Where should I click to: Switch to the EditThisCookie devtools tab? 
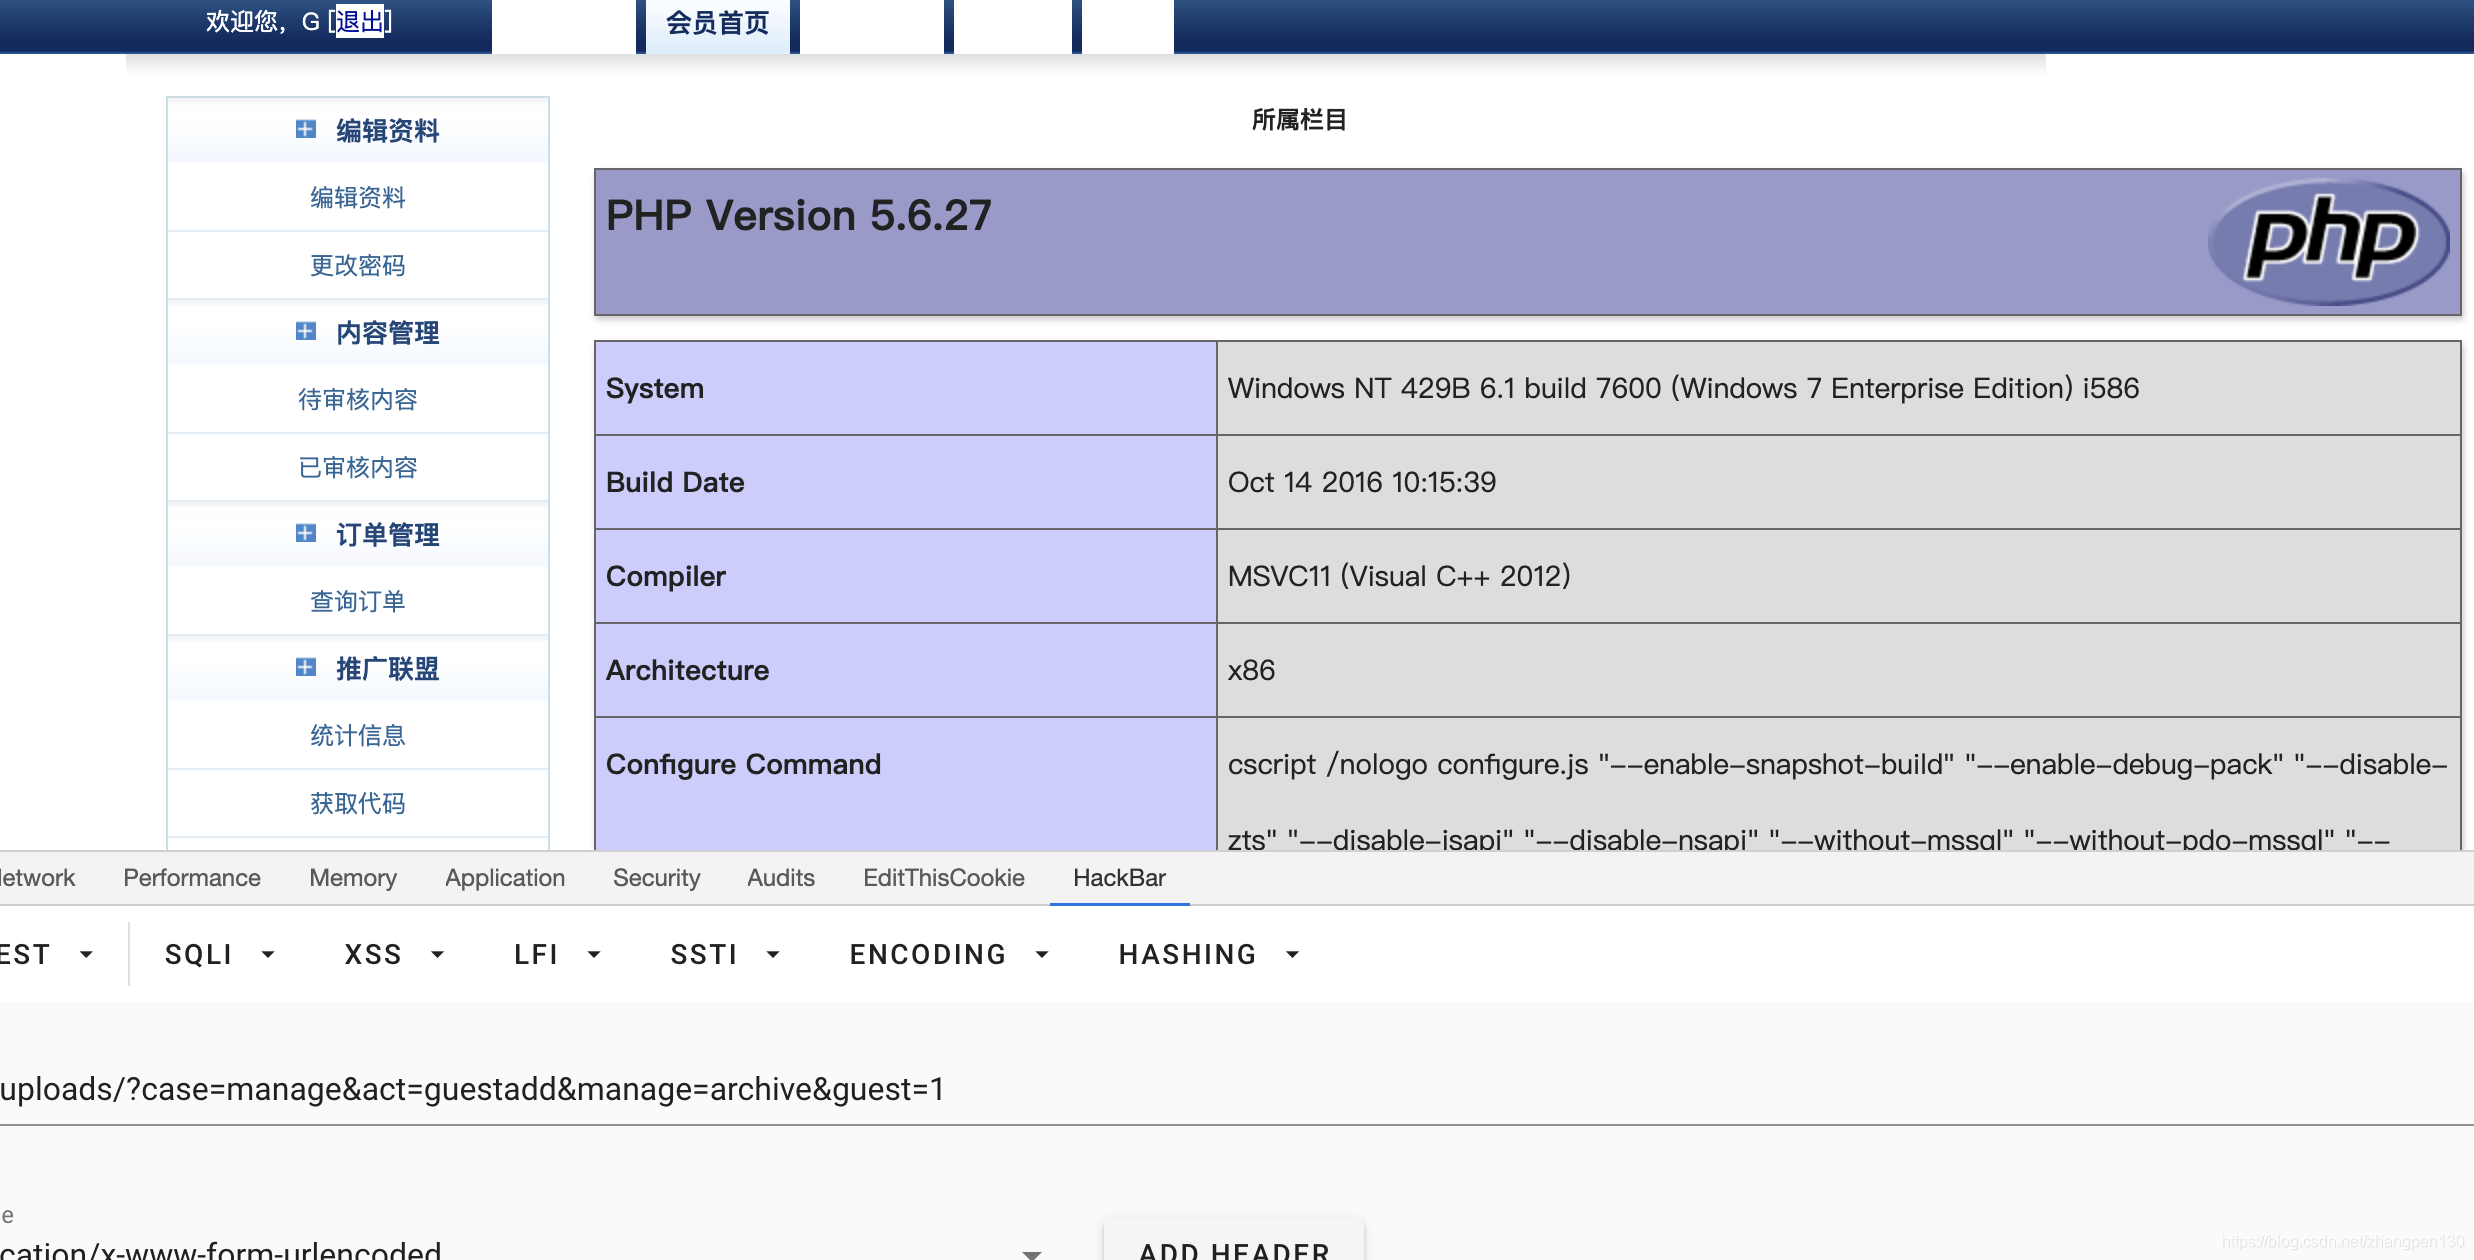[x=944, y=877]
